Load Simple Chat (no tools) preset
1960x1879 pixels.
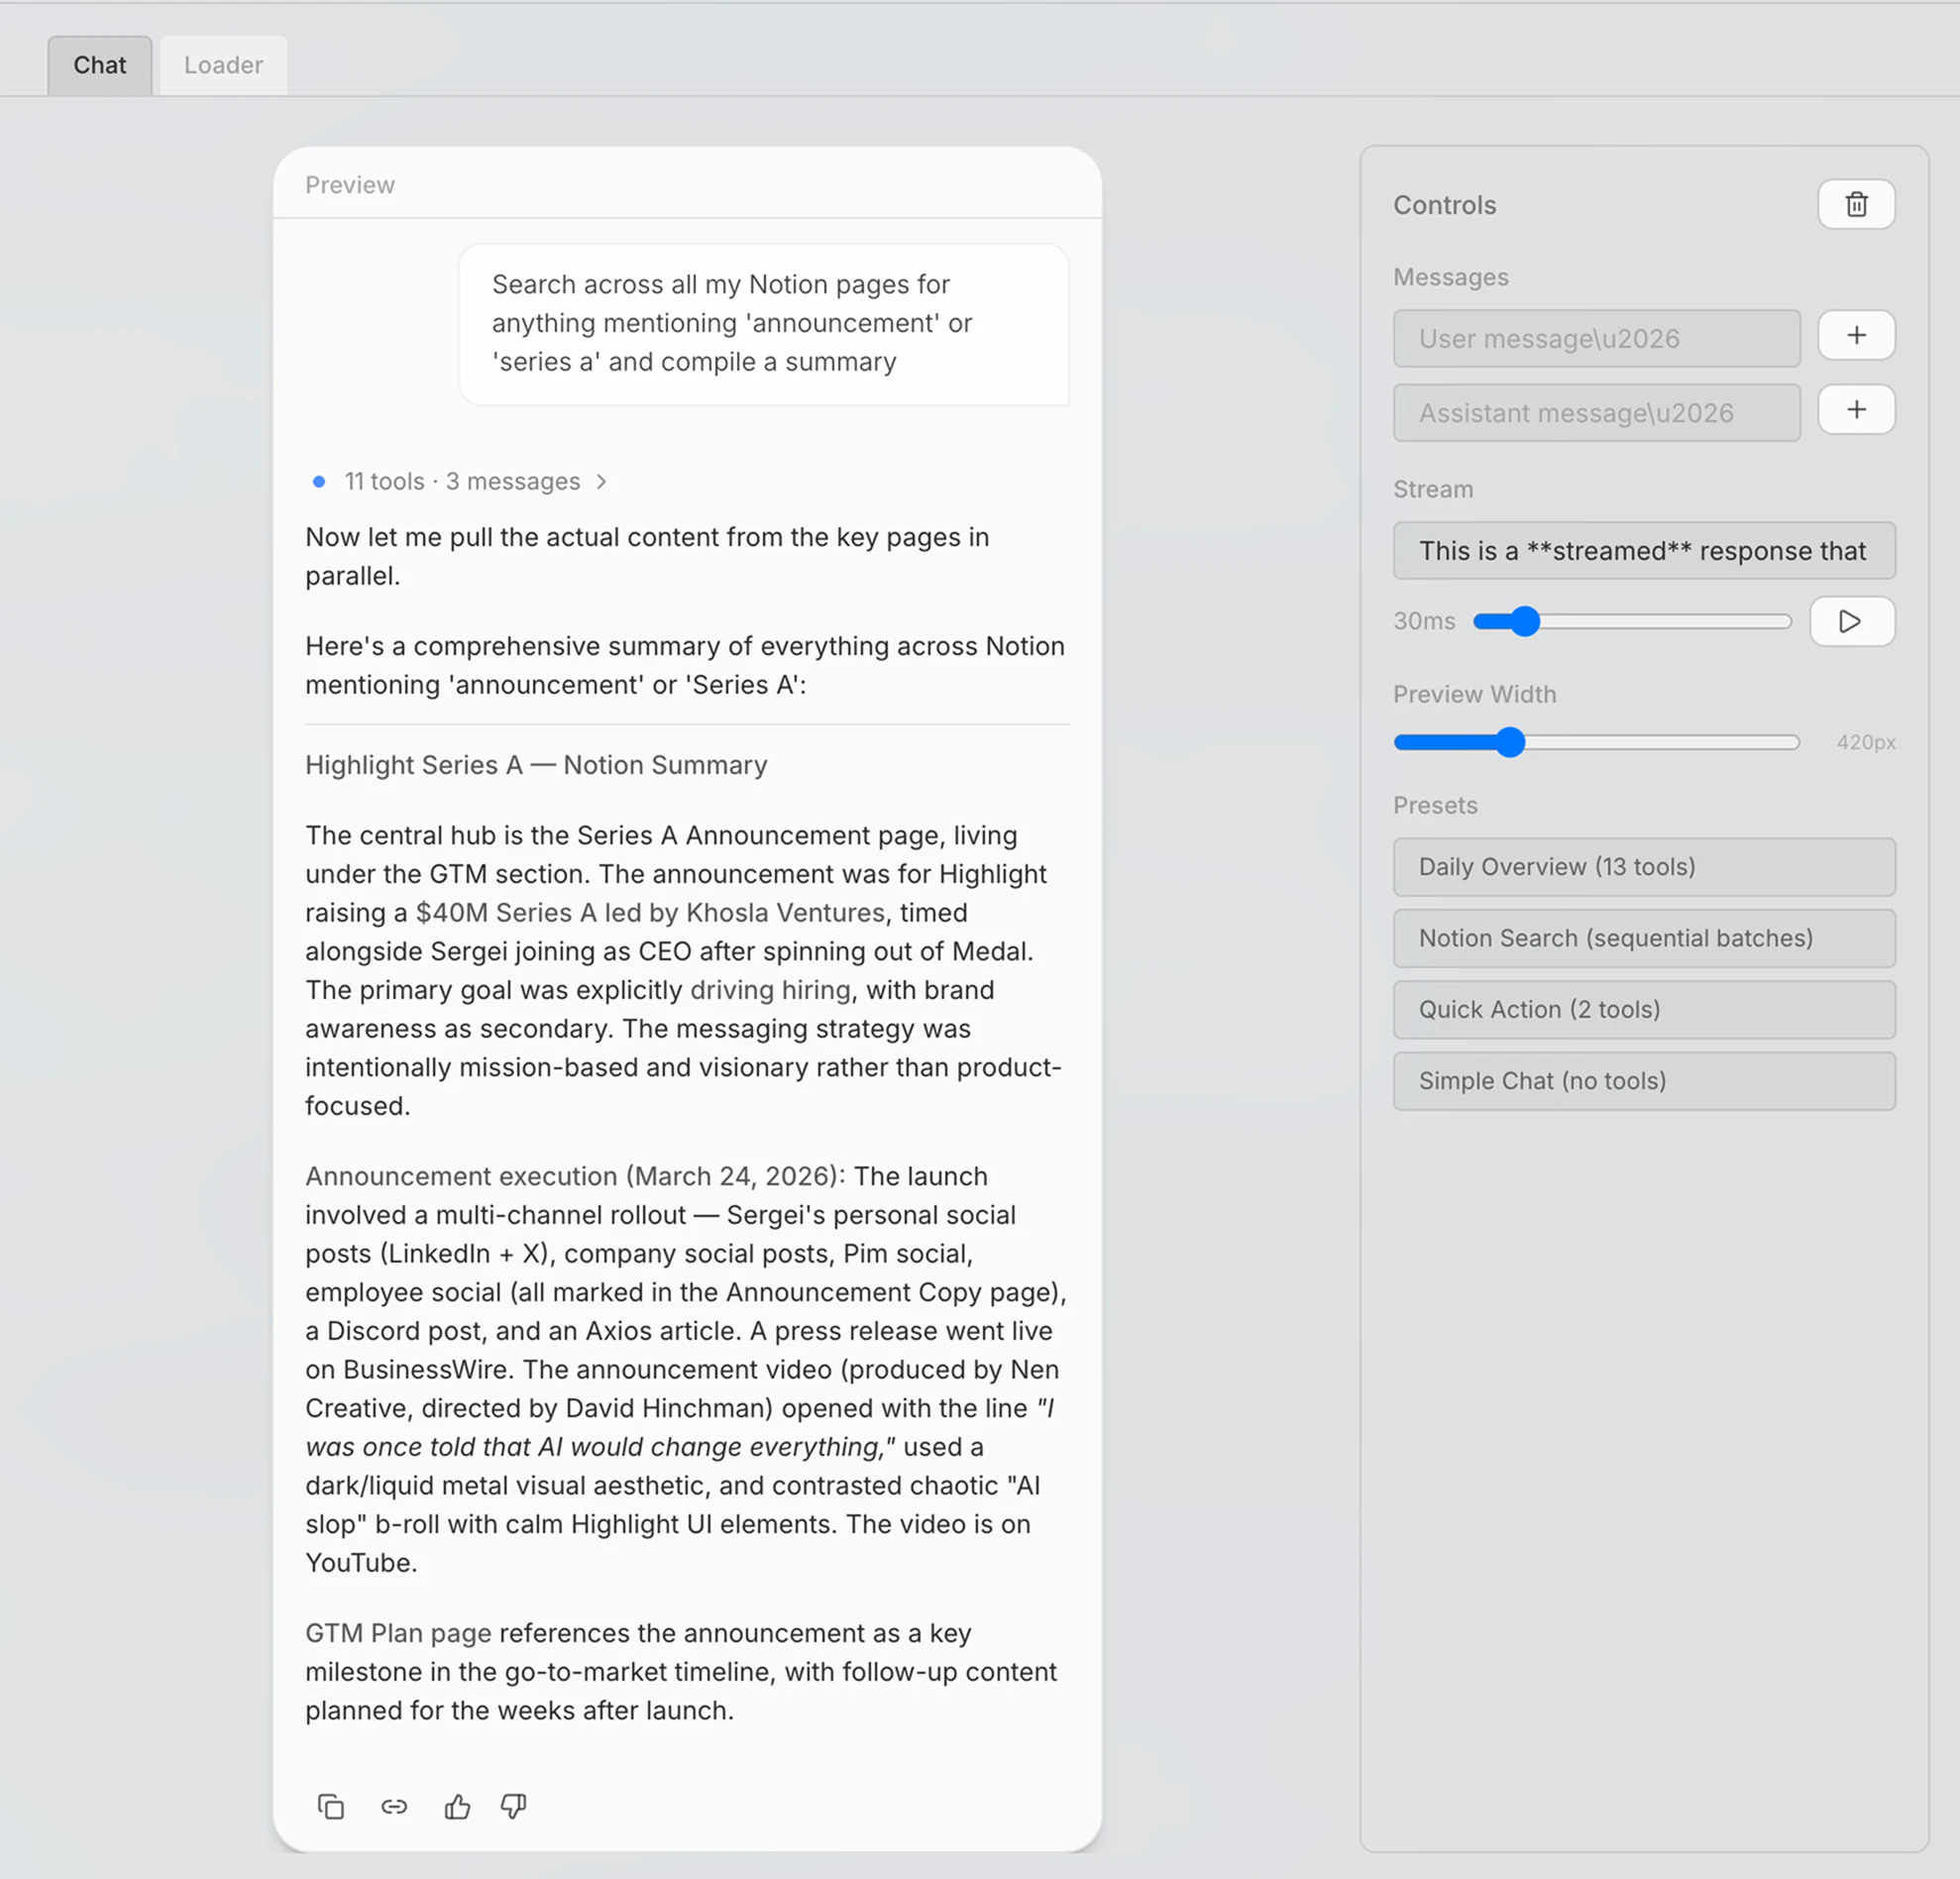click(1644, 1080)
